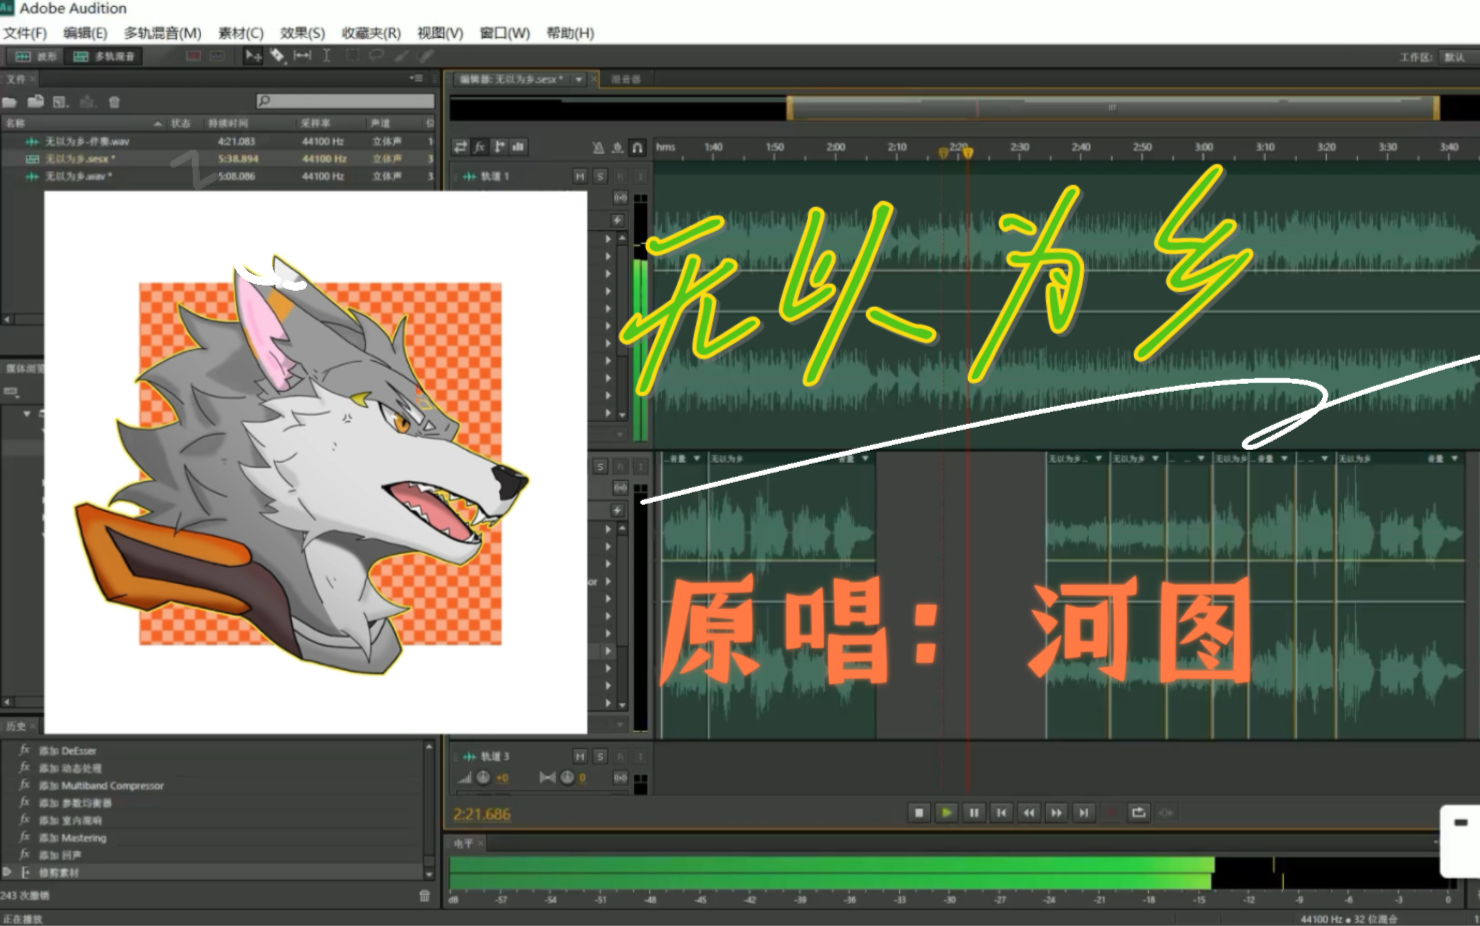Toggle spectral frequency display icon
This screenshot has height=926, width=1480.
pos(193,56)
